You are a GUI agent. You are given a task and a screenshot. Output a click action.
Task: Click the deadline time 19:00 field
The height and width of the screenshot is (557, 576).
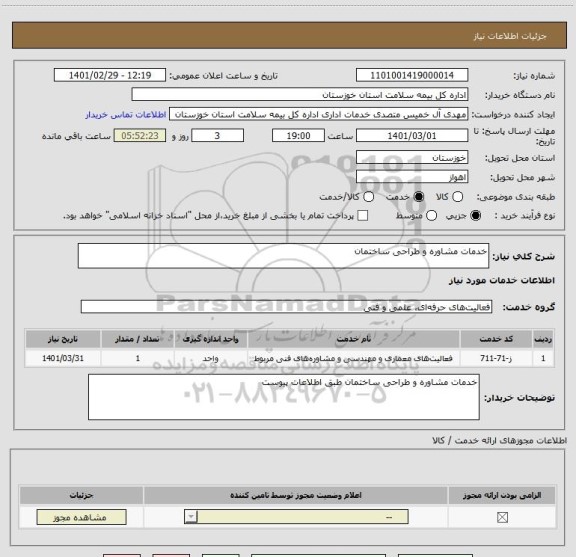pyautogui.click(x=298, y=136)
